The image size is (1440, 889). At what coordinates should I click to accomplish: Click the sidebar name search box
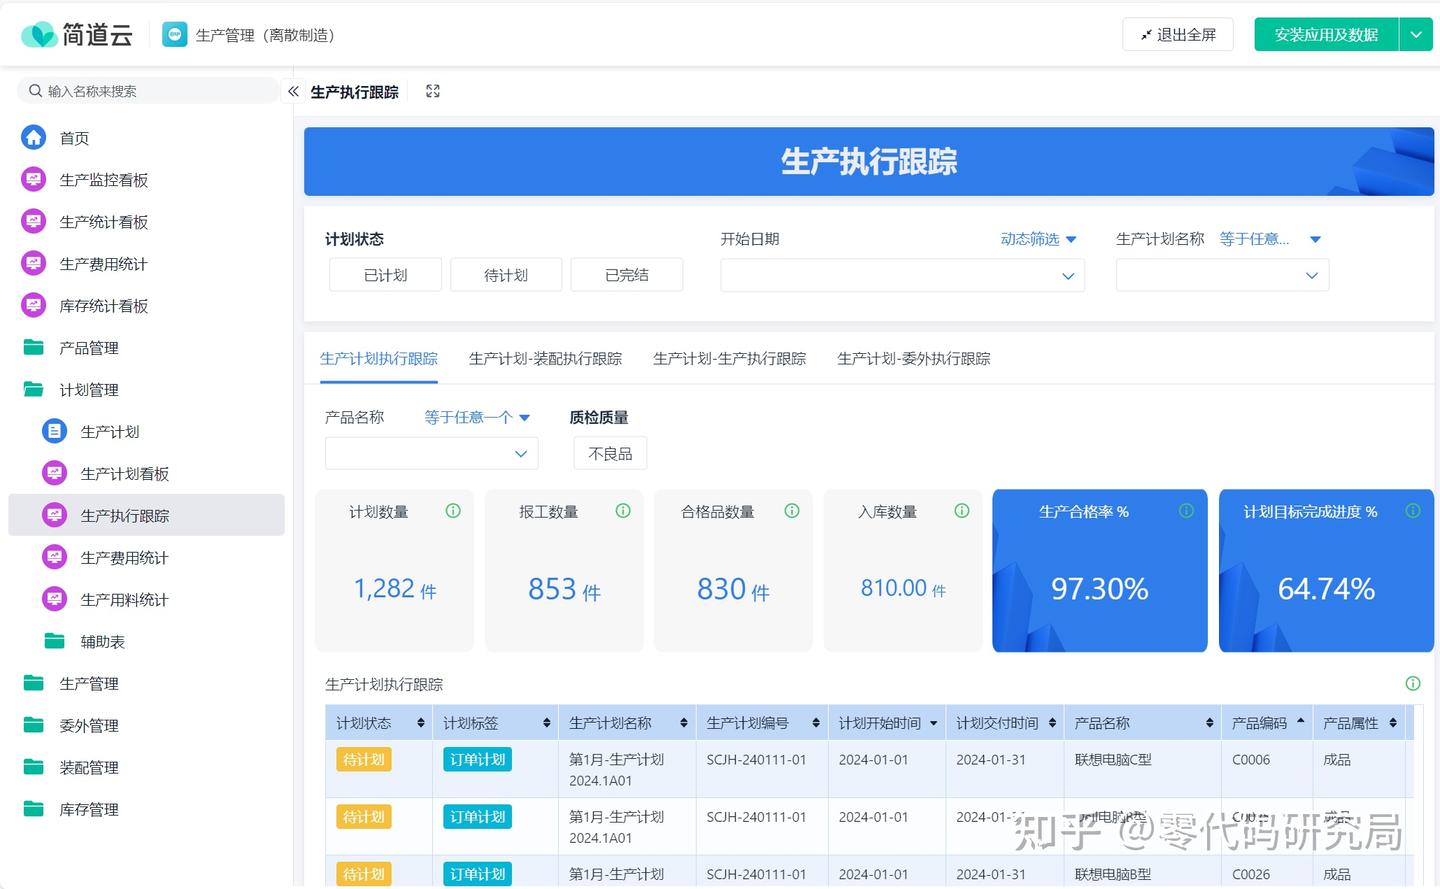click(x=150, y=91)
